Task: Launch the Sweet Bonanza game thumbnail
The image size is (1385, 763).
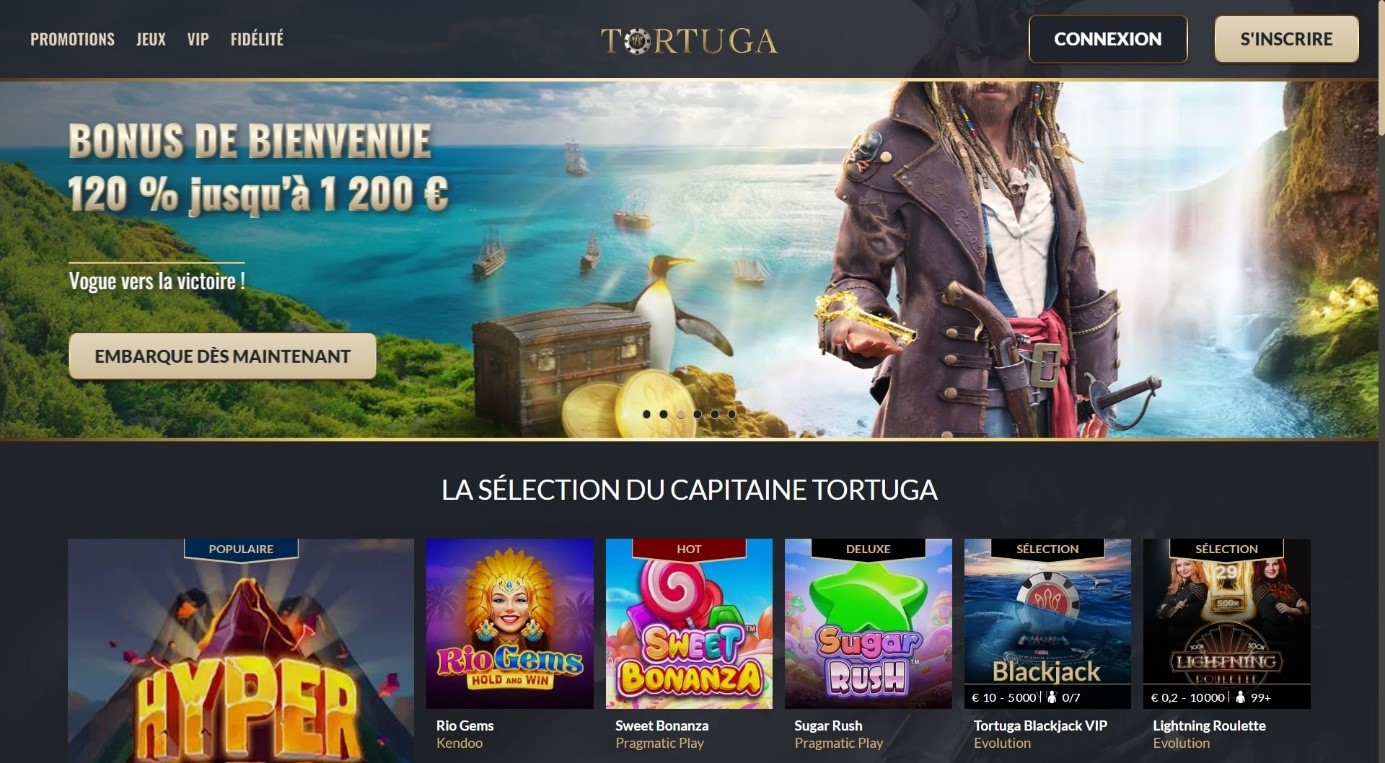Action: (x=689, y=624)
